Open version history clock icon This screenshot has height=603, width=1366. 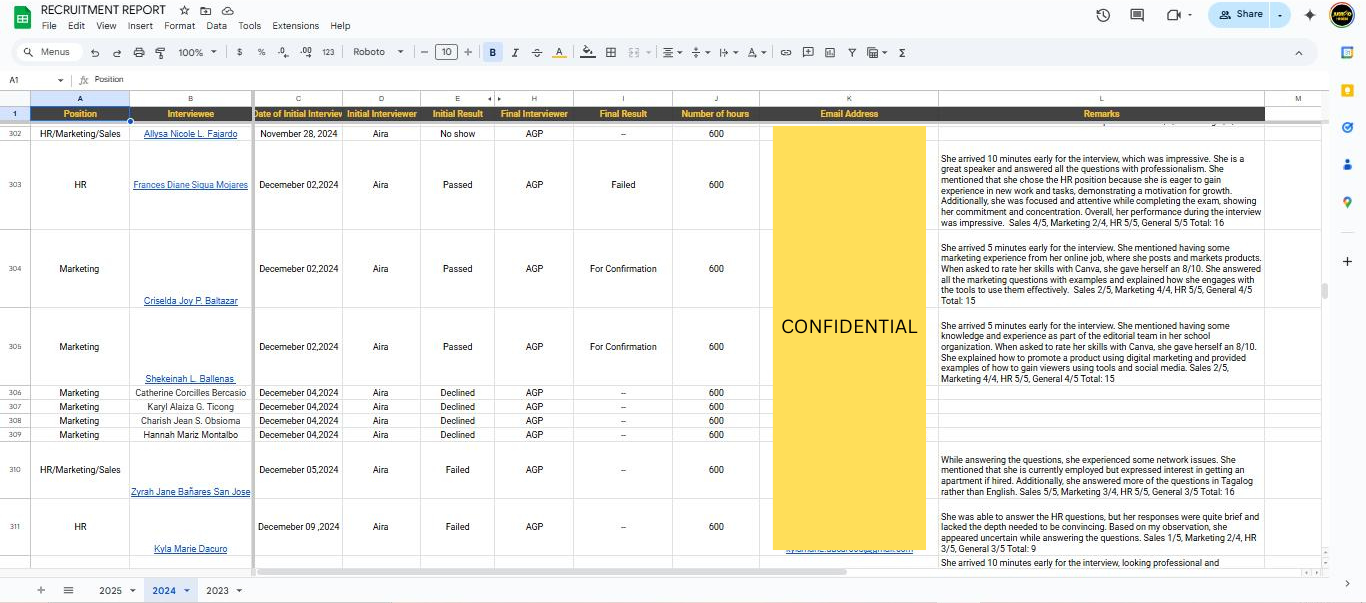click(x=1103, y=15)
